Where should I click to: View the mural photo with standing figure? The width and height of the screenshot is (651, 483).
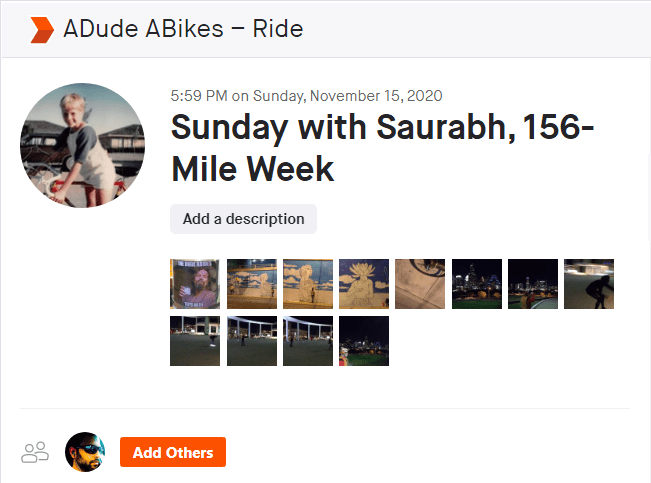(x=308, y=284)
